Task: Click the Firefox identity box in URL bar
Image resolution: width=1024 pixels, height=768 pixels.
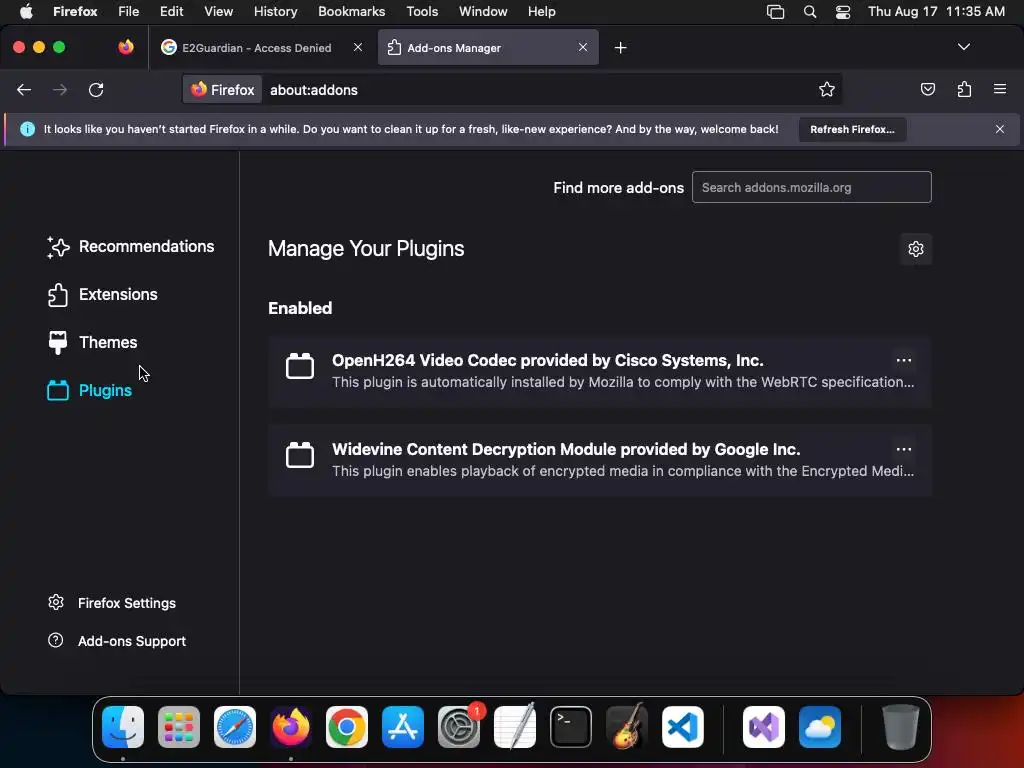Action: [223, 89]
